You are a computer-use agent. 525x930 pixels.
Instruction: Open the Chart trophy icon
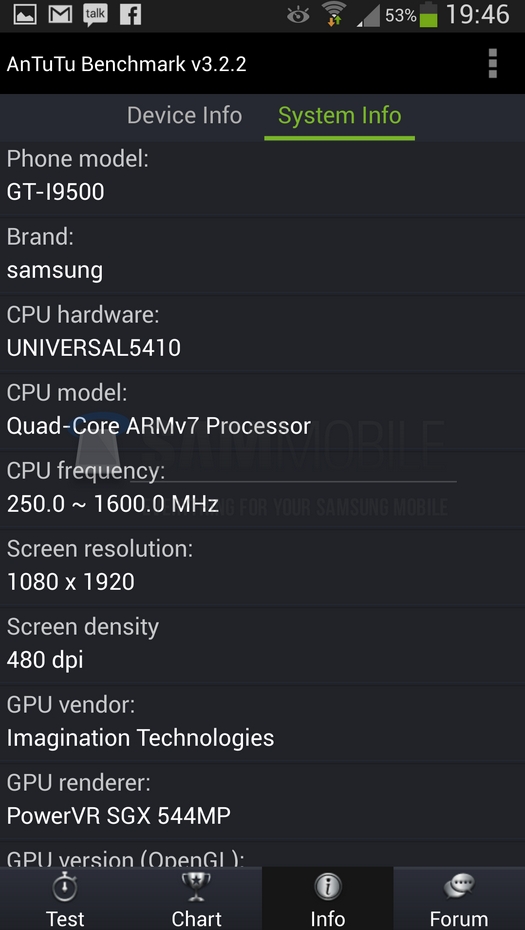(196, 887)
